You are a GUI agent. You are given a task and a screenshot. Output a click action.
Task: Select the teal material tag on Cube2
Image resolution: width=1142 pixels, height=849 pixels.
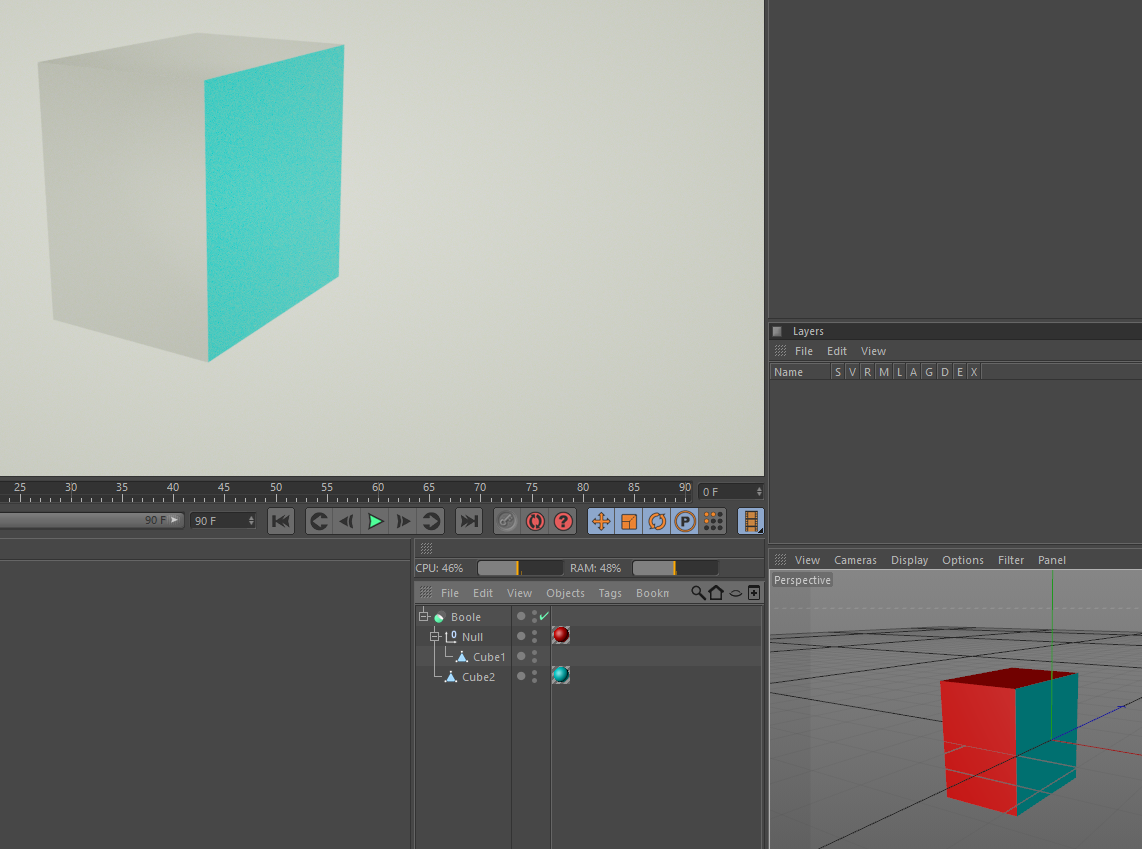pos(561,675)
